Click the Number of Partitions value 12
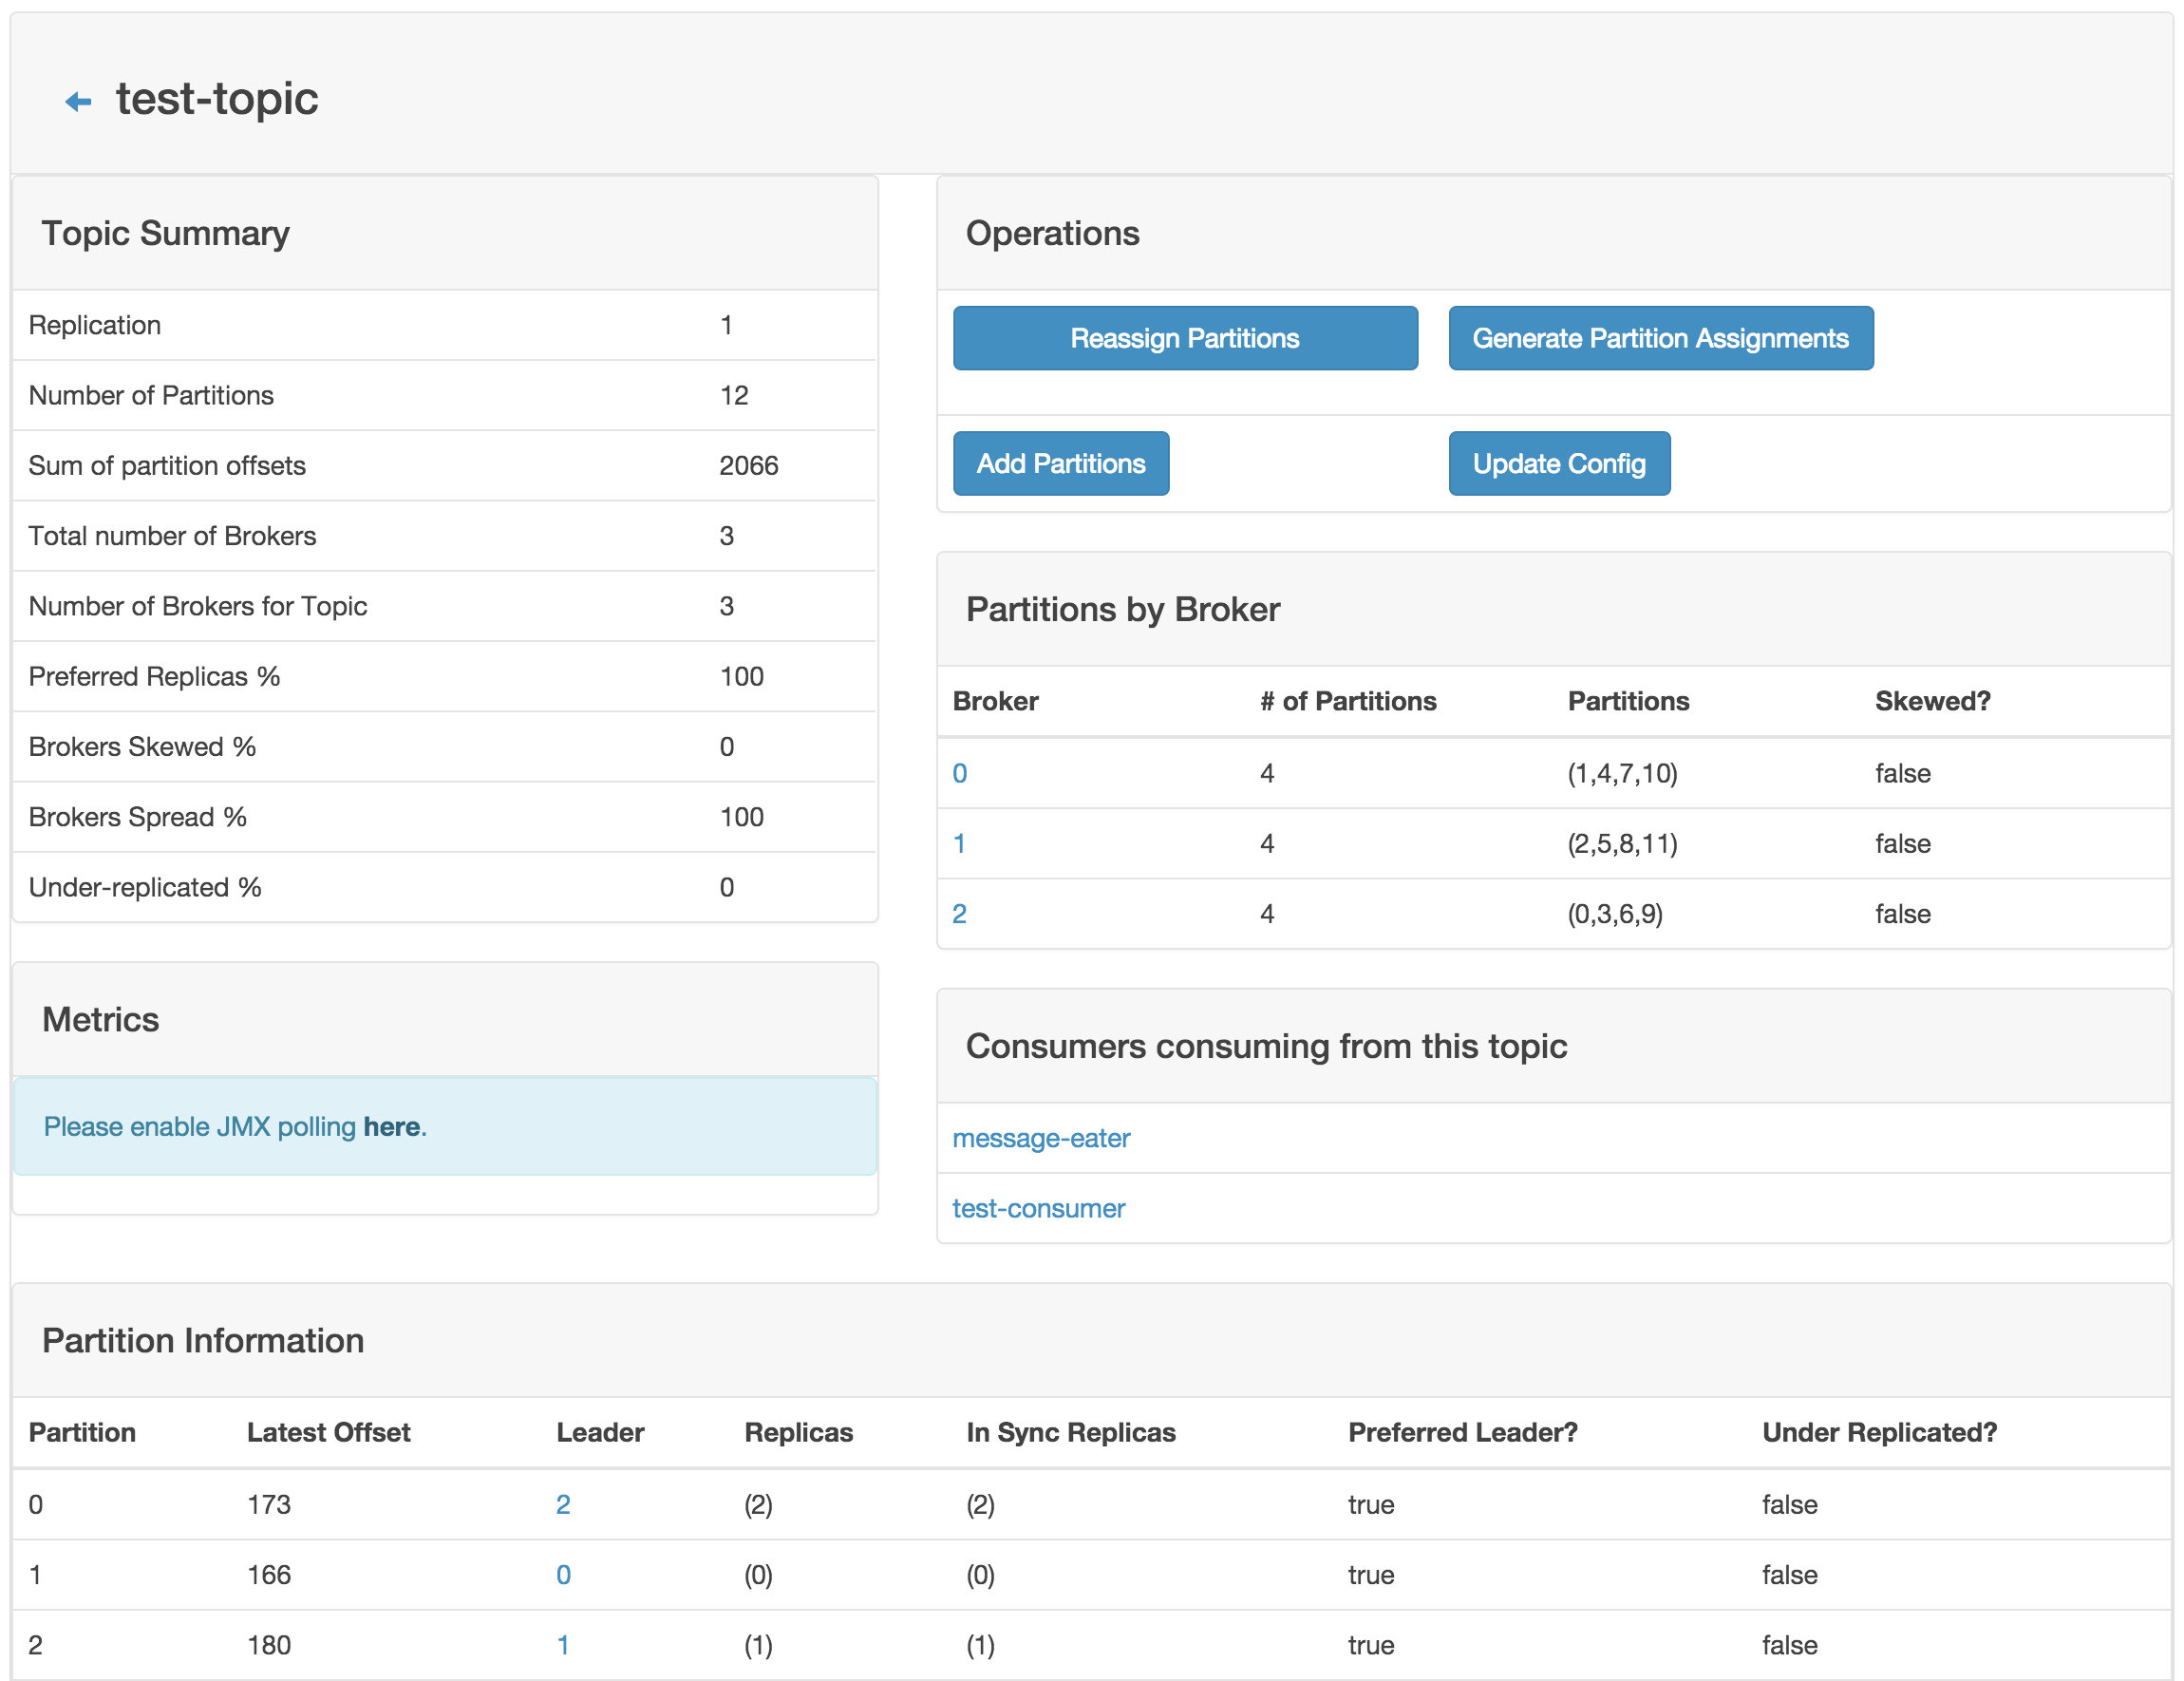 pyautogui.click(x=734, y=395)
